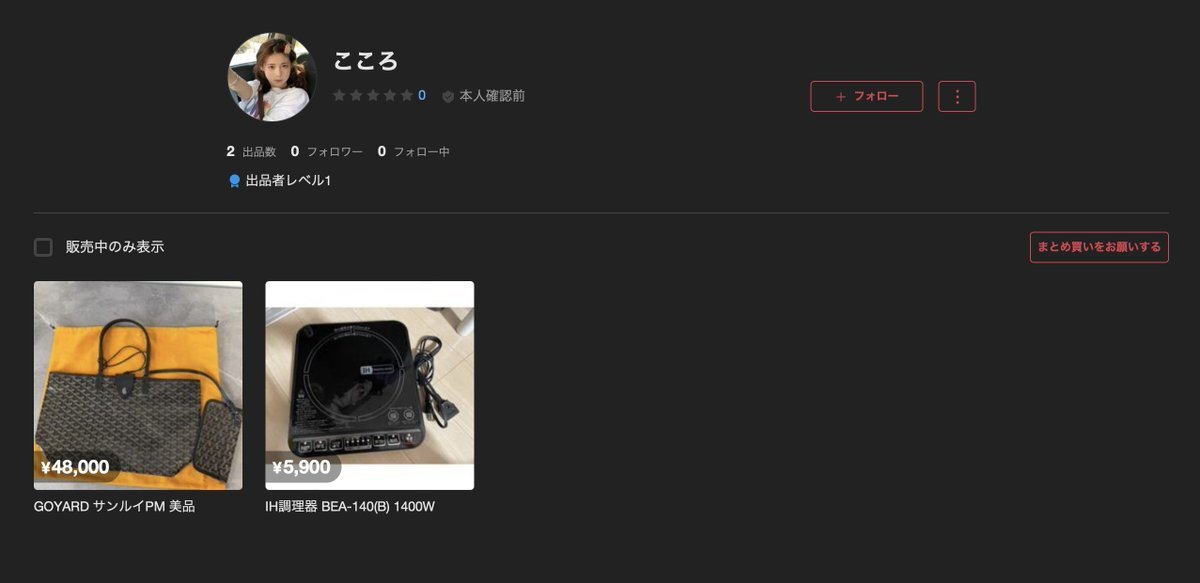
Task: Click the blue review count number 0
Action: pos(422,96)
